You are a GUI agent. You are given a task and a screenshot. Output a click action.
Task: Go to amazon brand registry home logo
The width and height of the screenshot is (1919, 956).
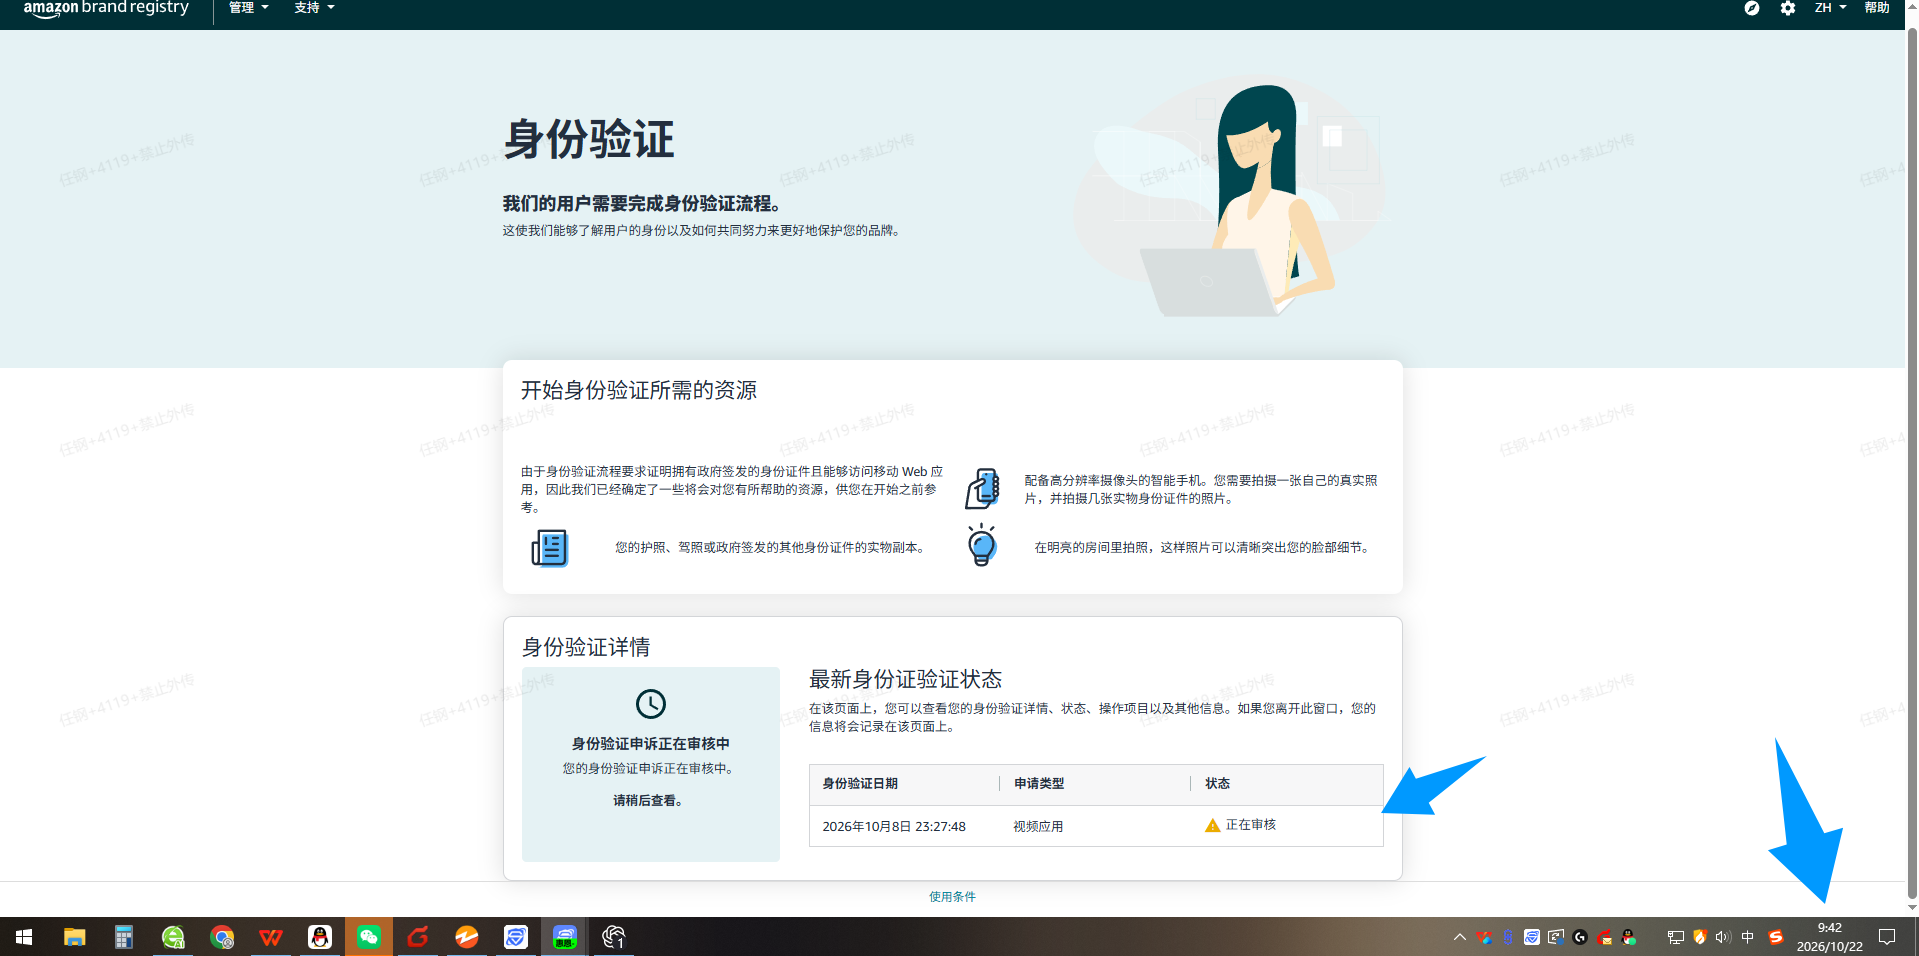tap(106, 8)
